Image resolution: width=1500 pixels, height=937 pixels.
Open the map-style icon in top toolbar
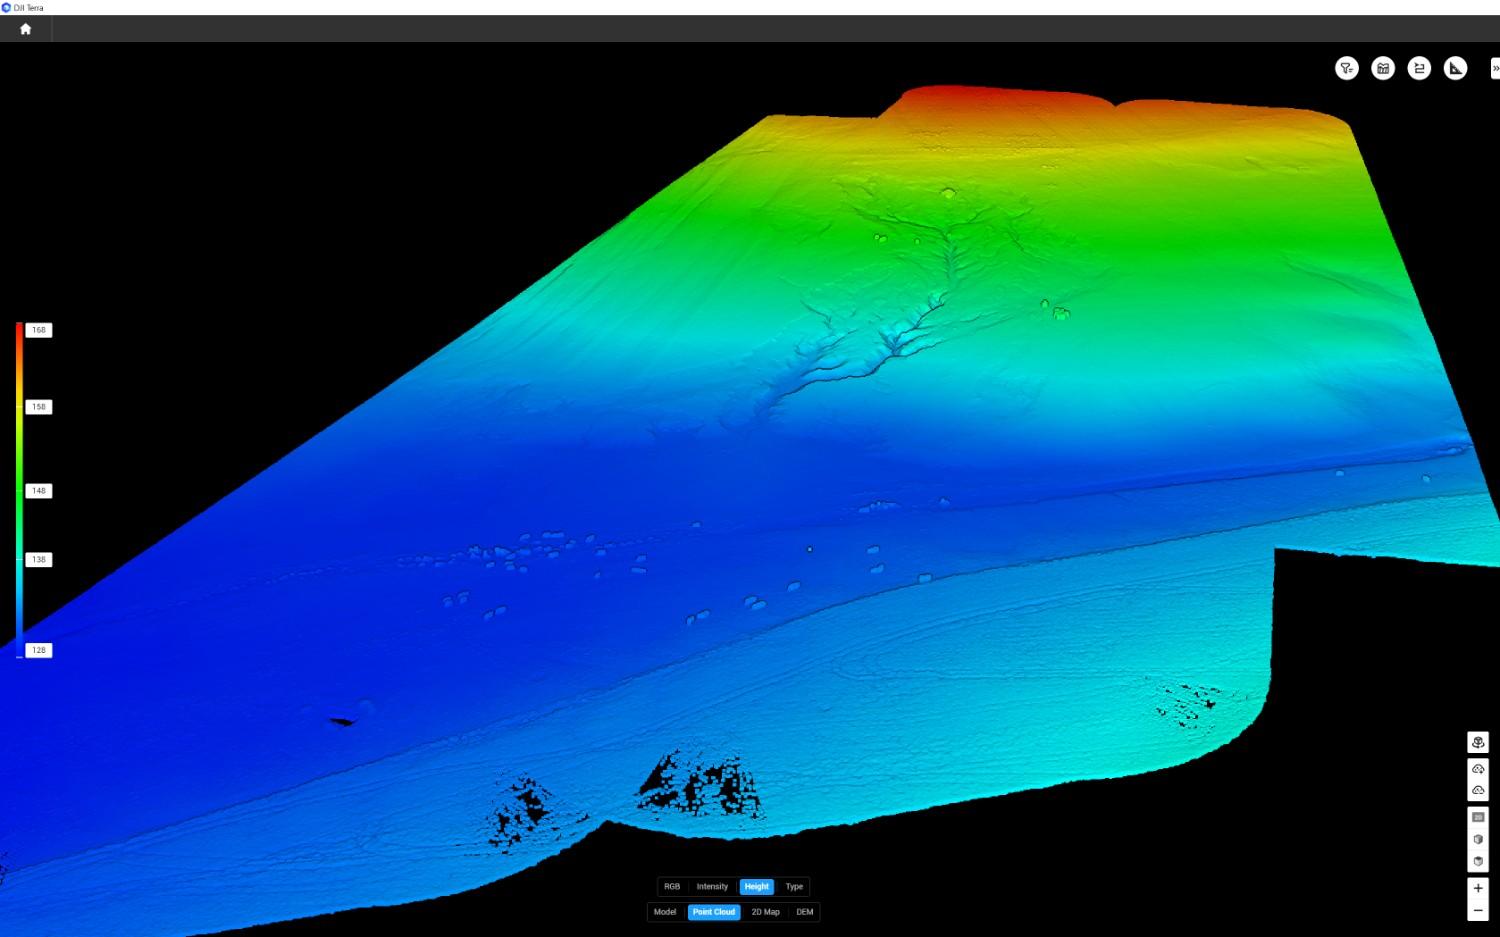(1383, 68)
